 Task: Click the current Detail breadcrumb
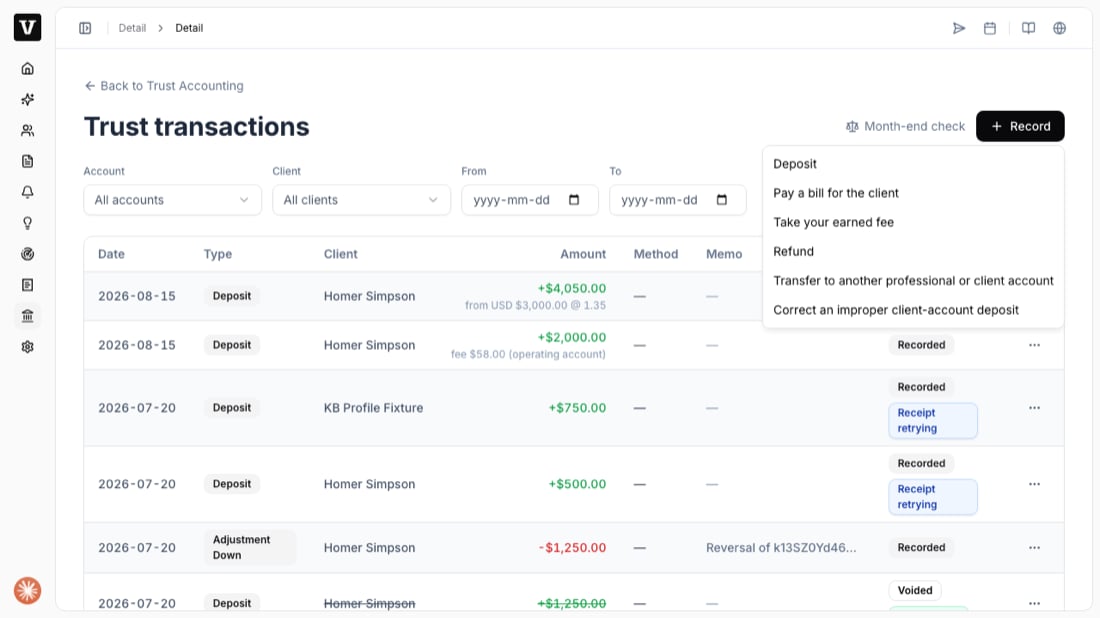(x=189, y=28)
